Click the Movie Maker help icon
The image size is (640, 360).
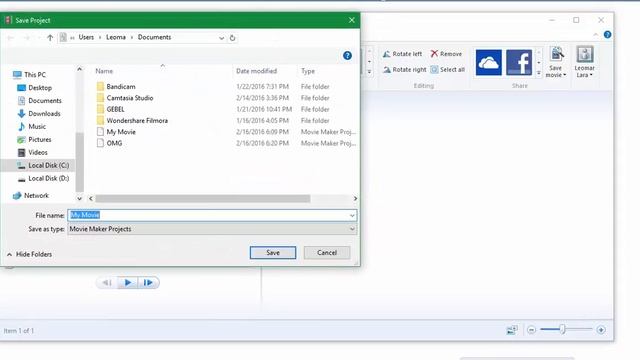607,35
